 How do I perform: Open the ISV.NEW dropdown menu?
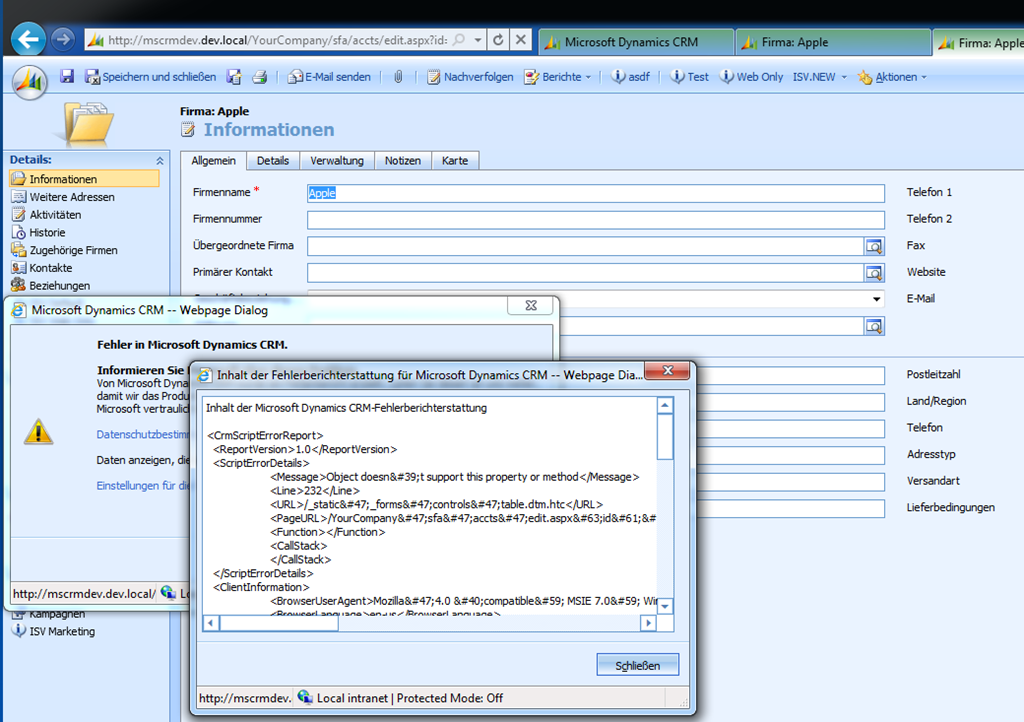tap(820, 77)
